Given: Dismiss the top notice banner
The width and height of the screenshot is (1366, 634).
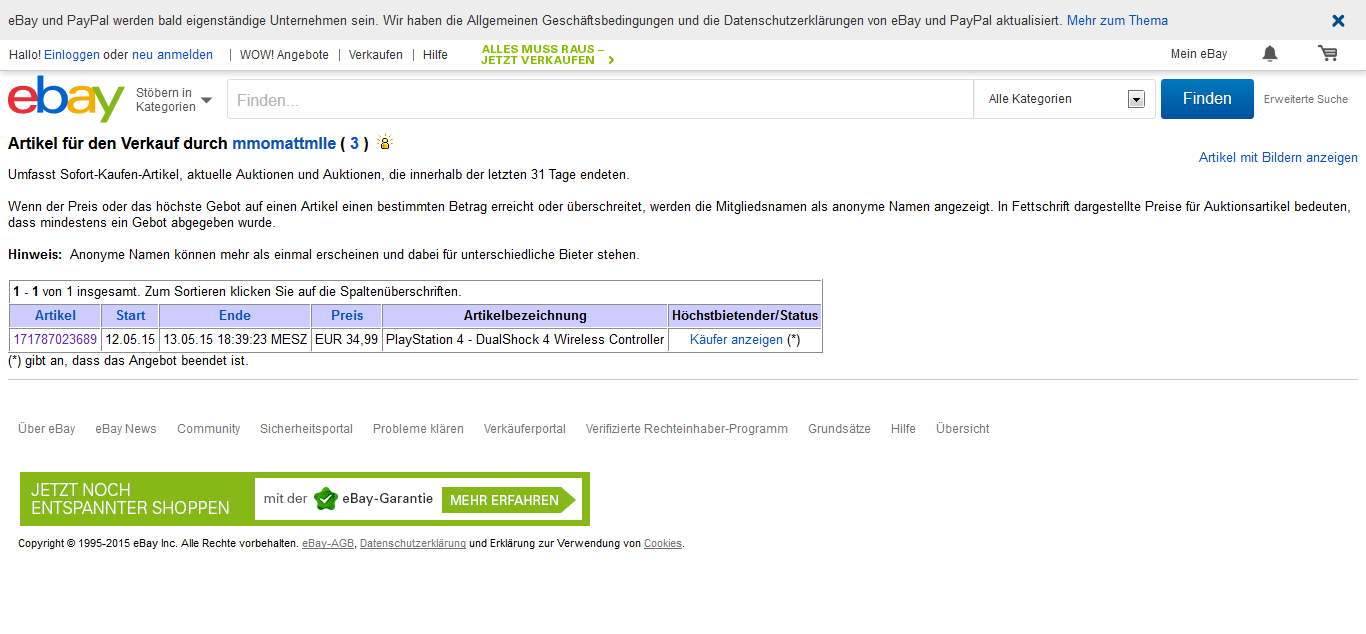Looking at the screenshot, I should point(1338,21).
